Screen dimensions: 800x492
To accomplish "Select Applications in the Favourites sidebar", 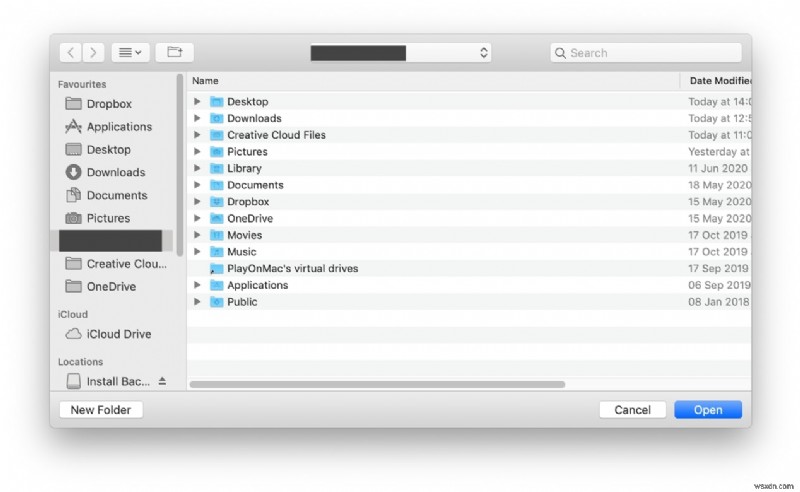I will 119,127.
